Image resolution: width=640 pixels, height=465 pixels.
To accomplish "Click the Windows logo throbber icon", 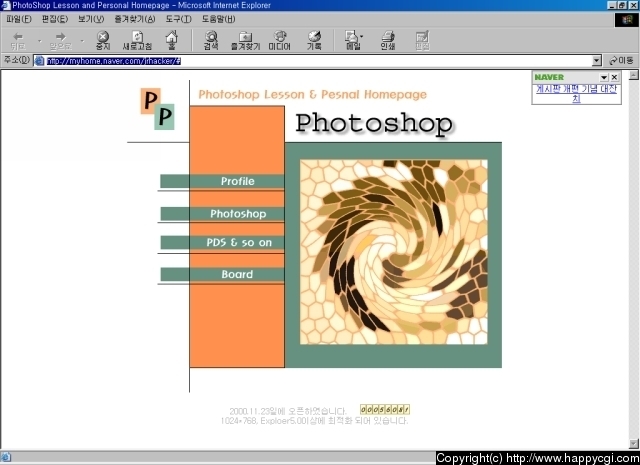I will pyautogui.click(x=627, y=20).
